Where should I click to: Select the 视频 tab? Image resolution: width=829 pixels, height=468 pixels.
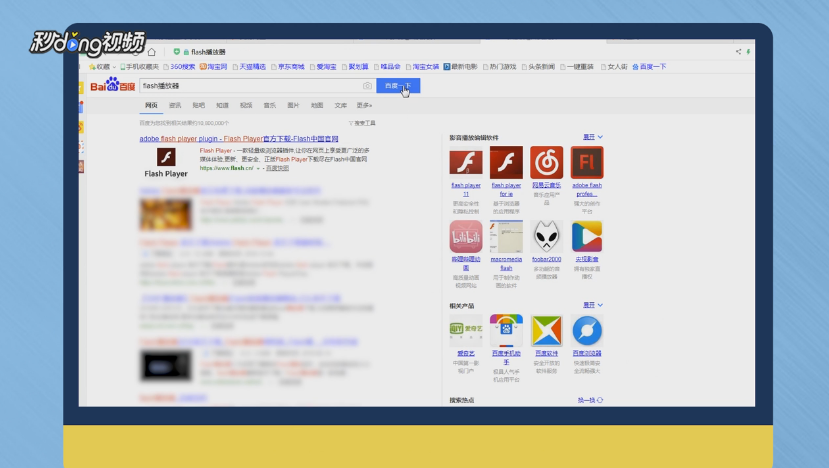tap(246, 105)
